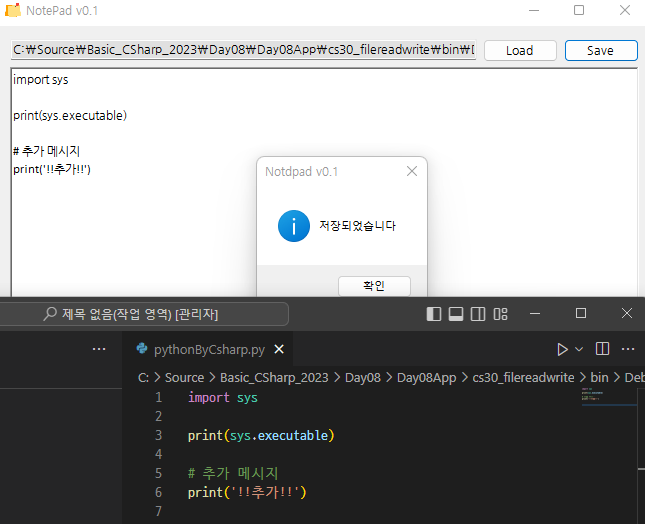
Task: Toggle VS Code secondary side bar icon
Action: [478, 314]
